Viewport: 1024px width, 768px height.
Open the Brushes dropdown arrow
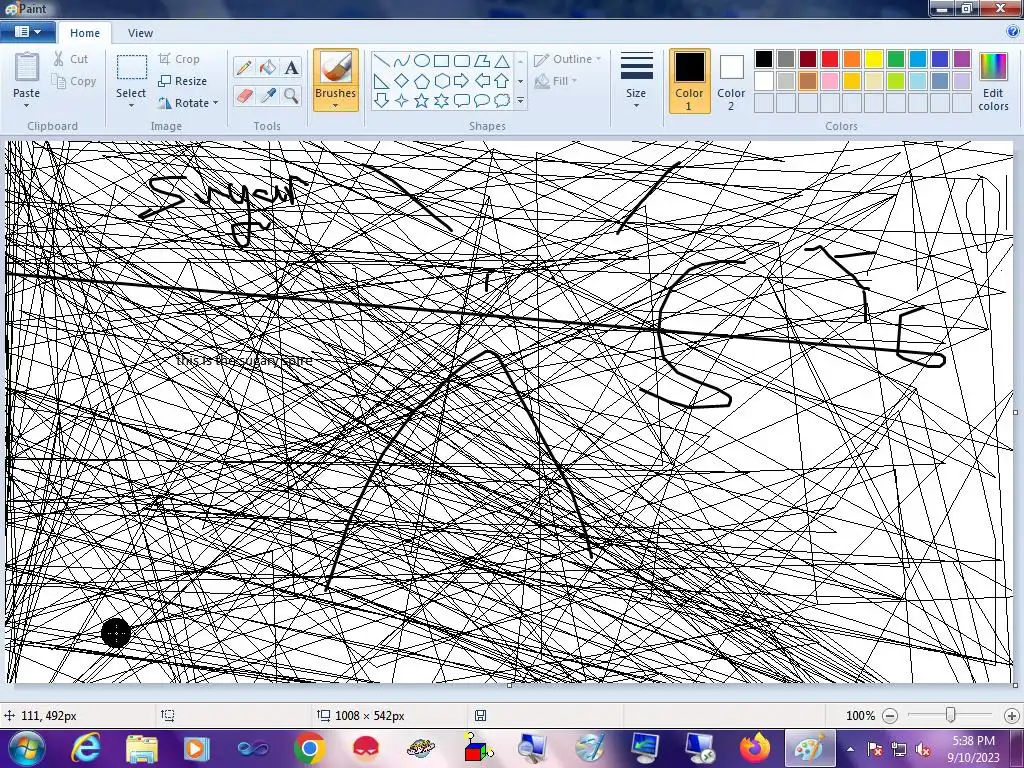(x=336, y=104)
